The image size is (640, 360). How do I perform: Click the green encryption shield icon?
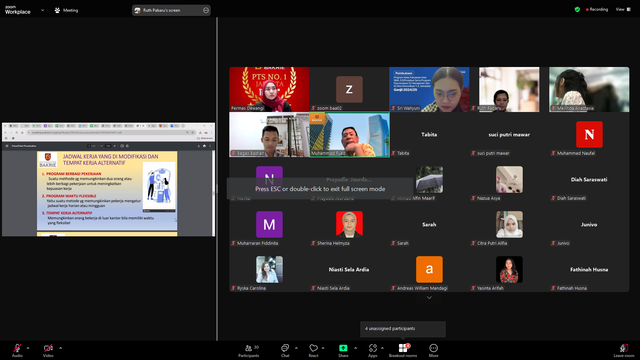(x=577, y=9)
